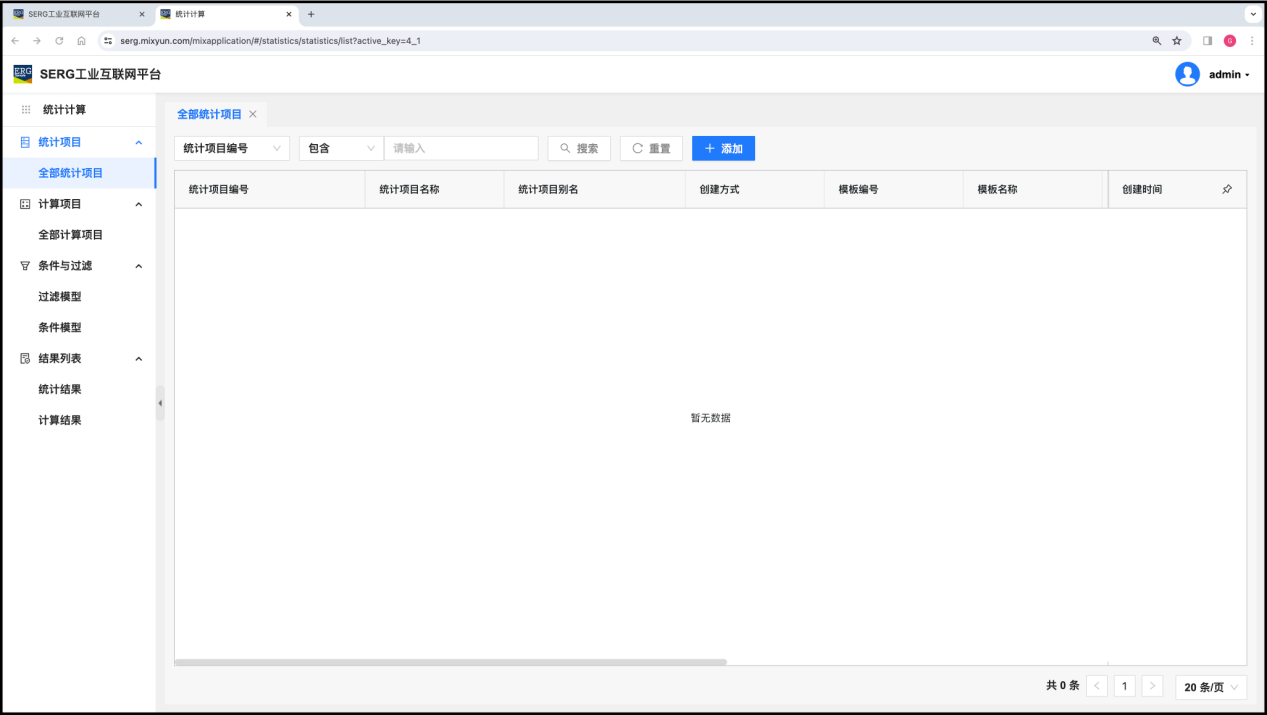This screenshot has height=715, width=1267.
Task: Click the 搜索 search button
Action: pyautogui.click(x=579, y=148)
